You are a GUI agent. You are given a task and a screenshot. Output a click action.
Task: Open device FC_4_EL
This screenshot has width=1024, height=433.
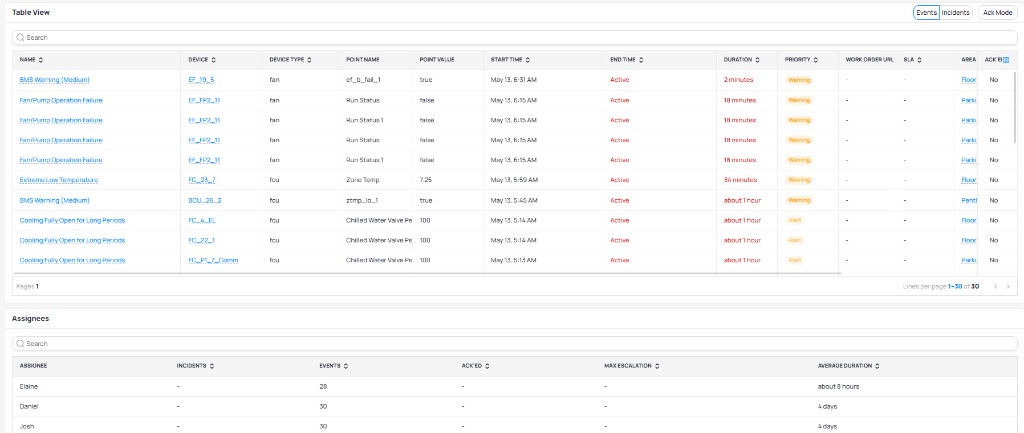[202, 220]
